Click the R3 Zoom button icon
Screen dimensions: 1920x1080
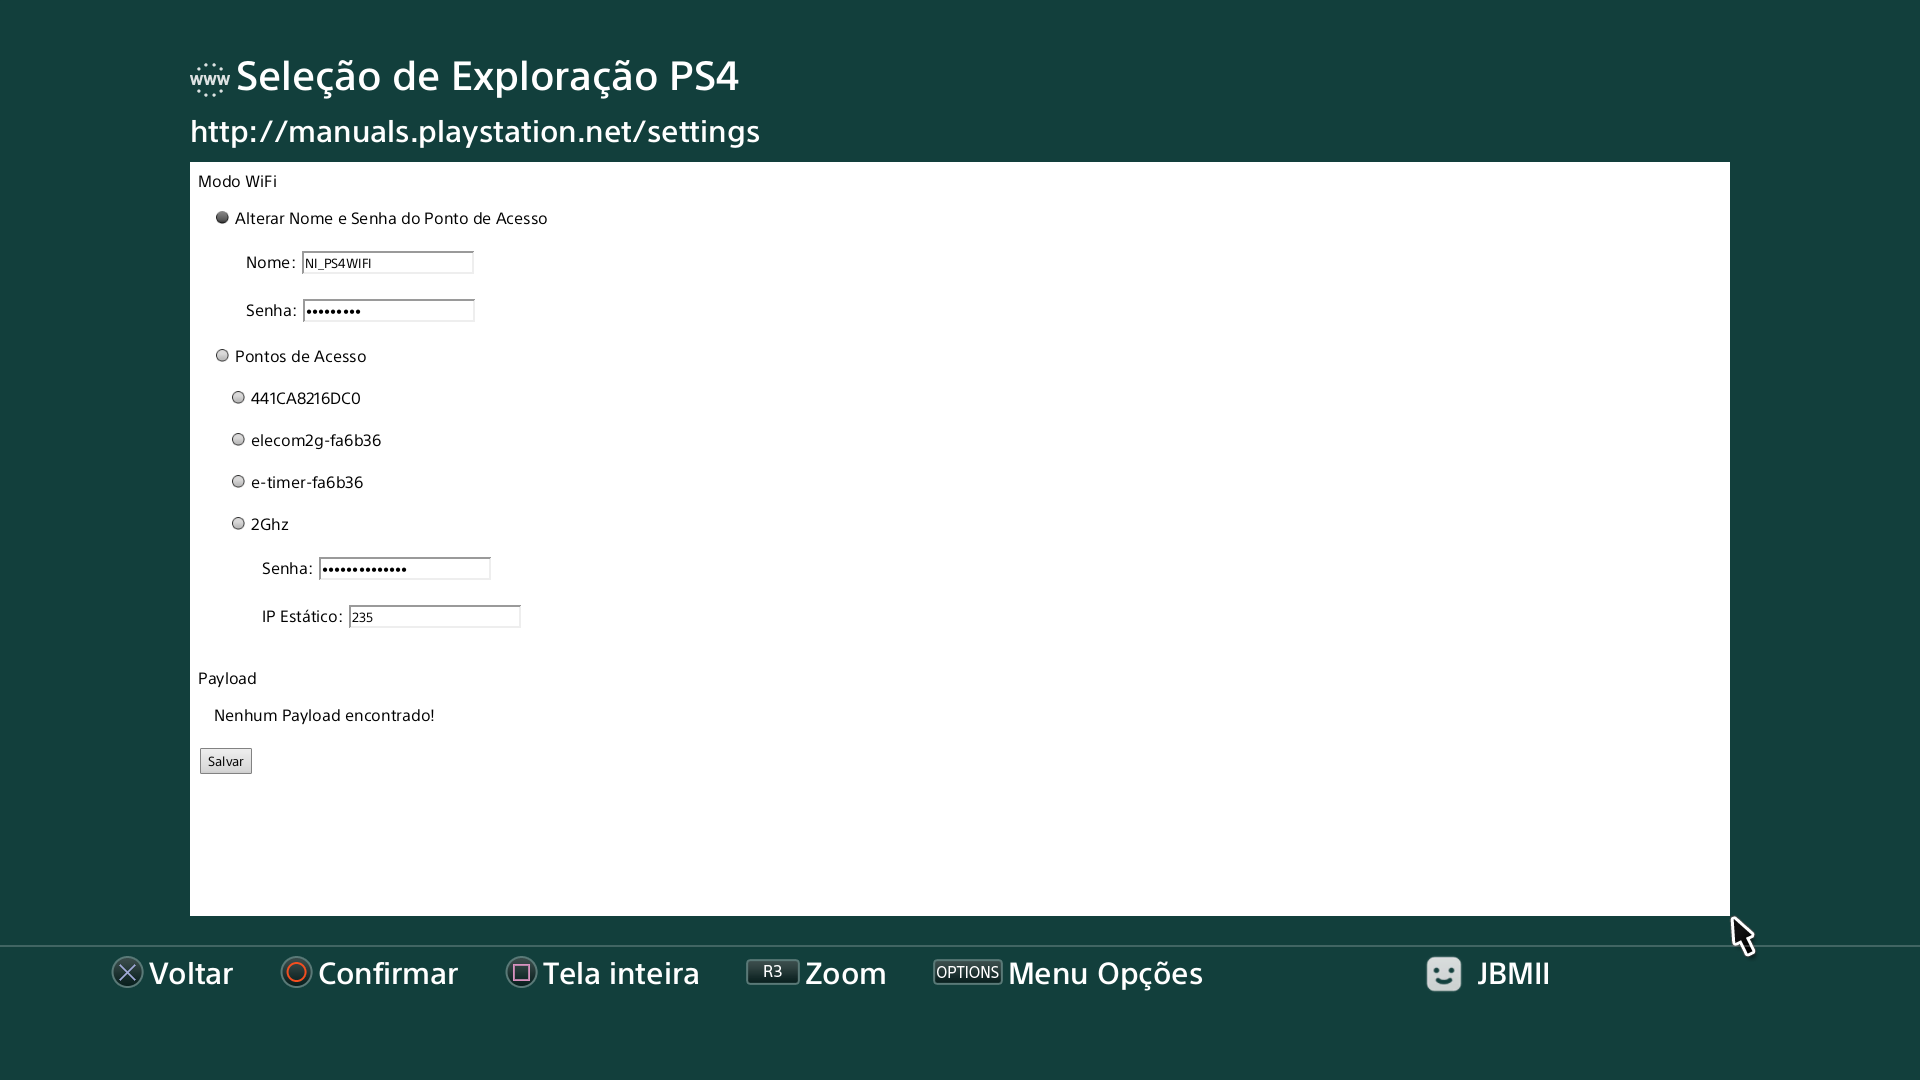(772, 972)
